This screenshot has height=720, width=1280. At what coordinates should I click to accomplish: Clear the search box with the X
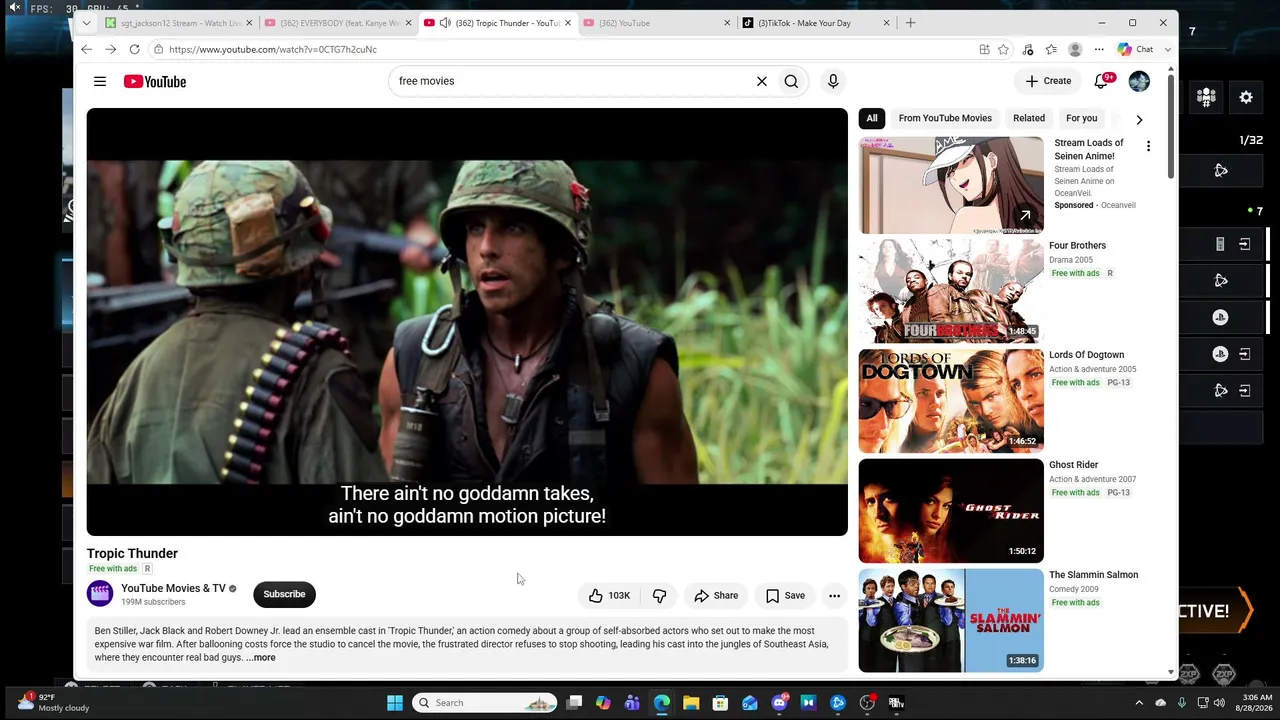762,81
